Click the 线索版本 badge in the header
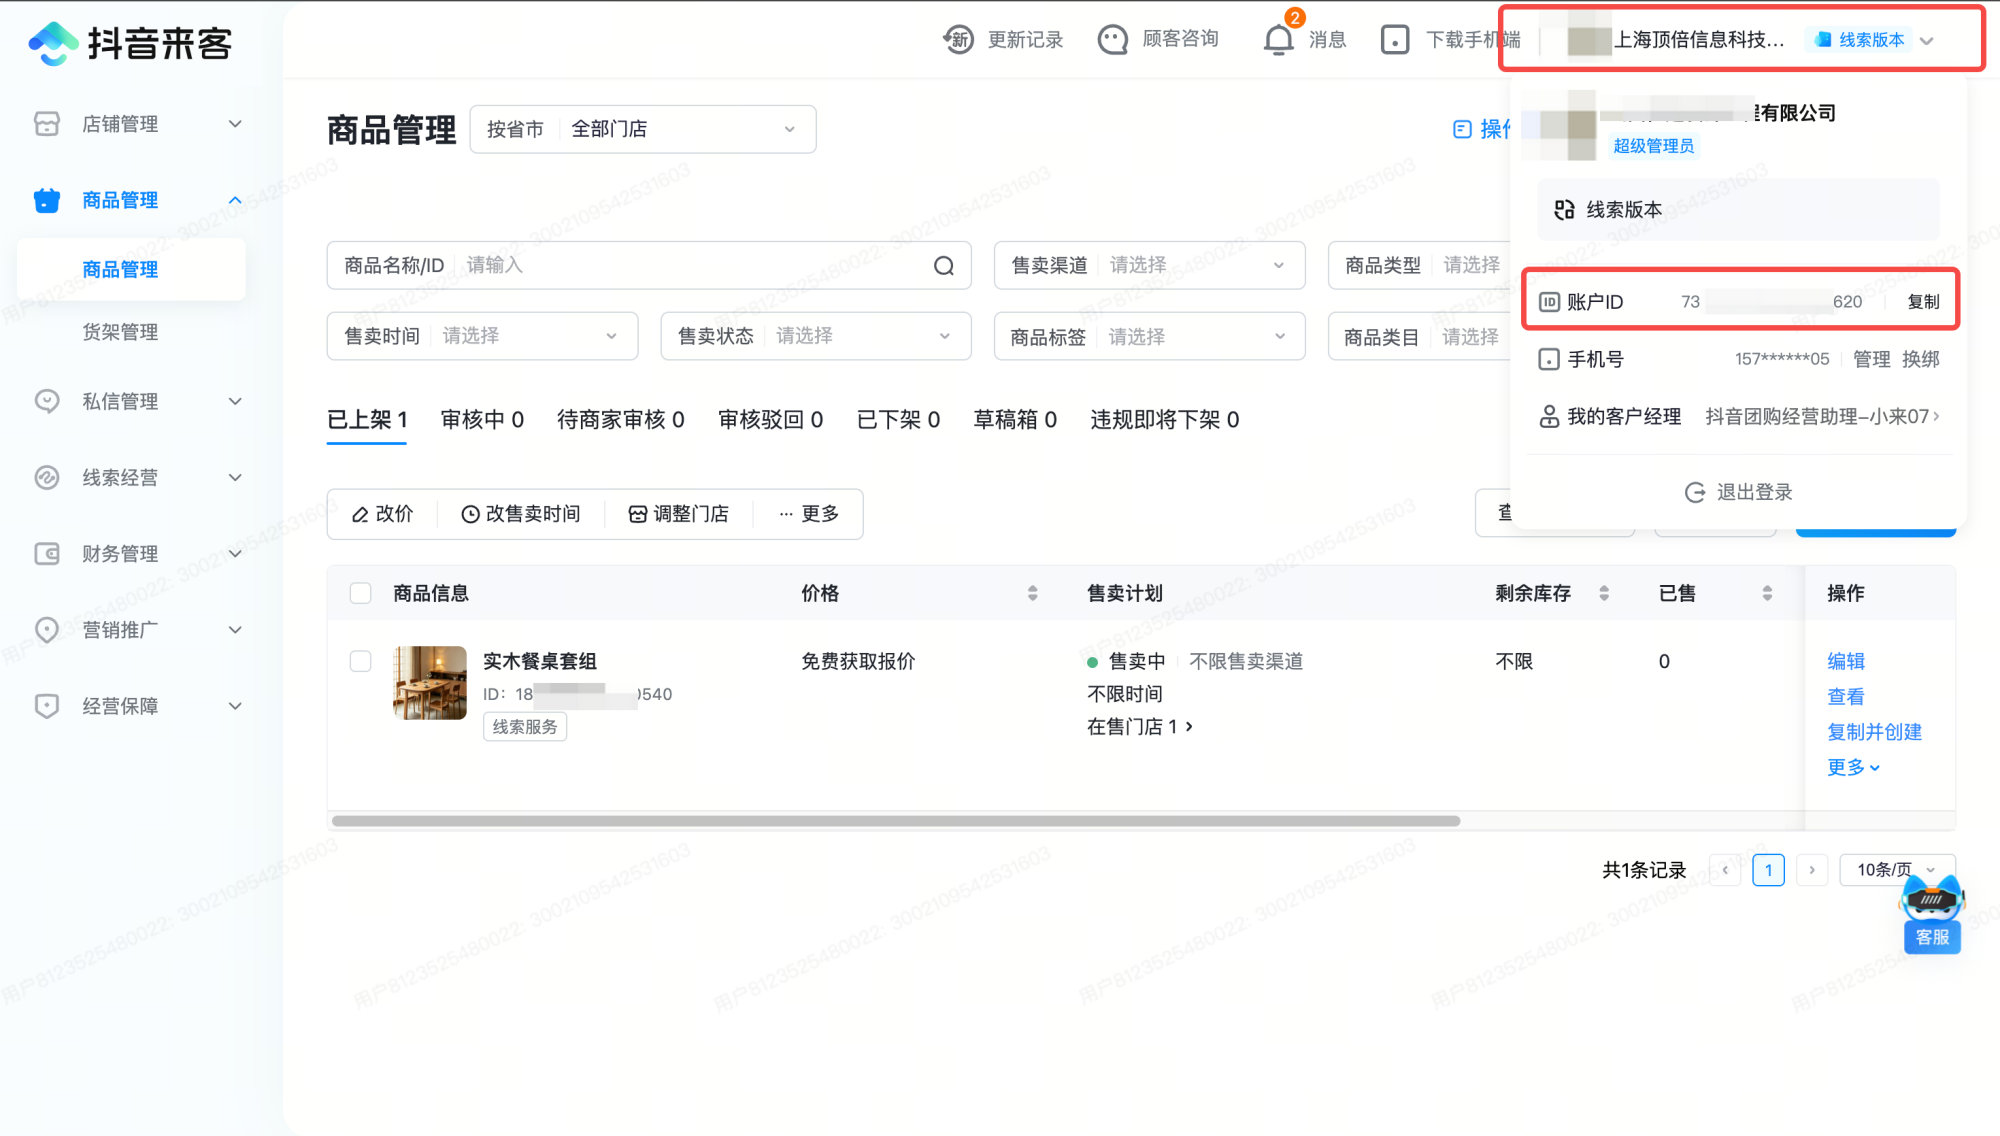Screen dimensions: 2000x1136 coord(1860,40)
